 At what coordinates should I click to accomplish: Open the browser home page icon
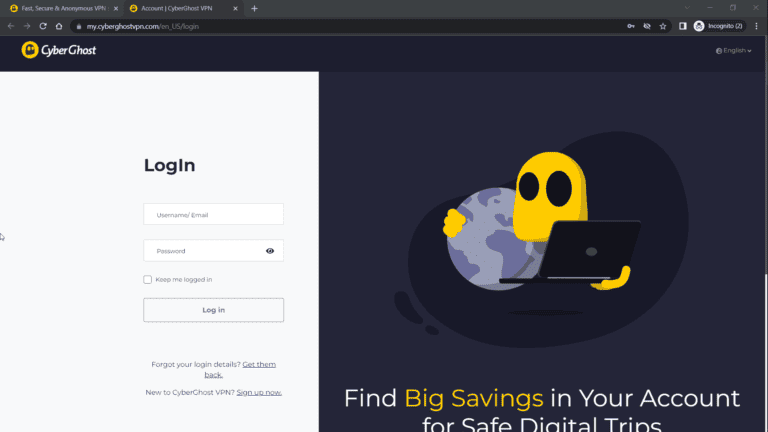tap(59, 26)
